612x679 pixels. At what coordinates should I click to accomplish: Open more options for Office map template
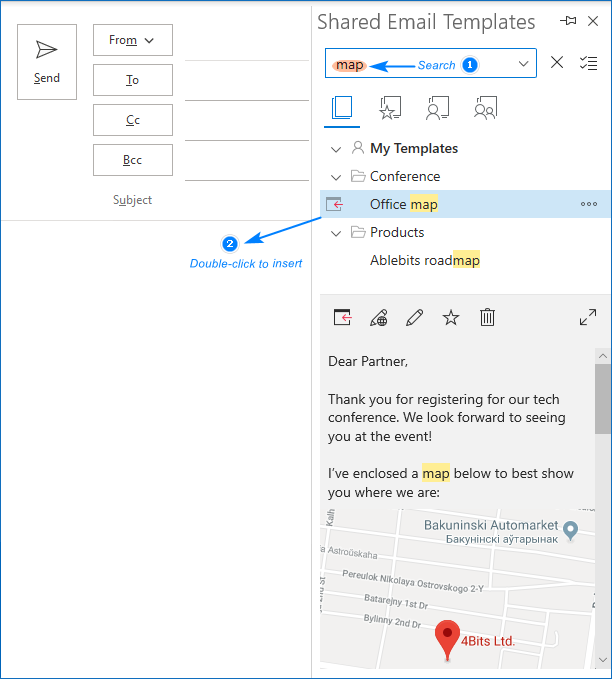click(x=588, y=204)
